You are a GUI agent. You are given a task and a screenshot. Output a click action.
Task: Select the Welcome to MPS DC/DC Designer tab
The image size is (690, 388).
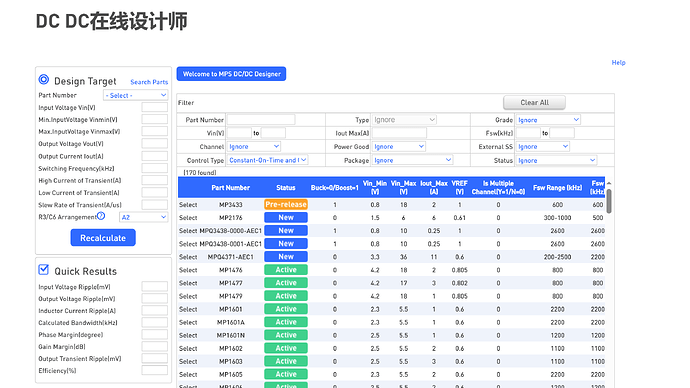click(x=231, y=74)
